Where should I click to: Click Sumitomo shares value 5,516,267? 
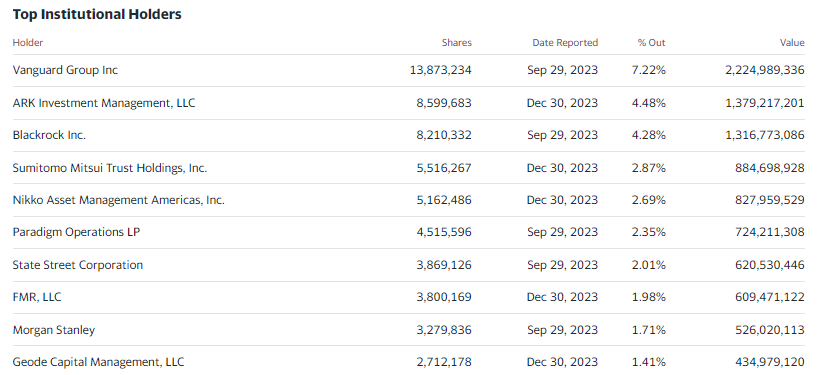tap(444, 168)
